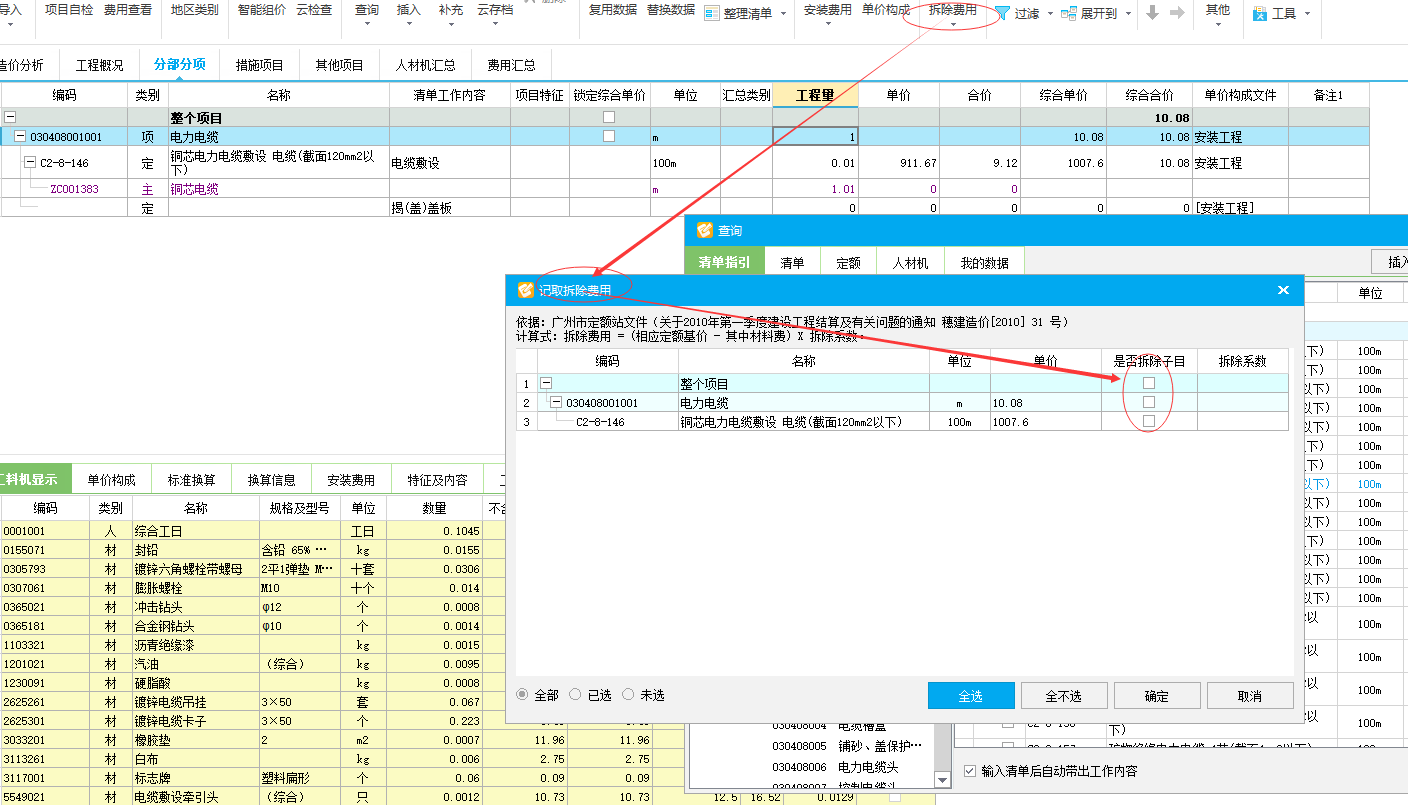1408x805 pixels.
Task: Open the 工具 dropdown arrow
Action: coord(1307,14)
